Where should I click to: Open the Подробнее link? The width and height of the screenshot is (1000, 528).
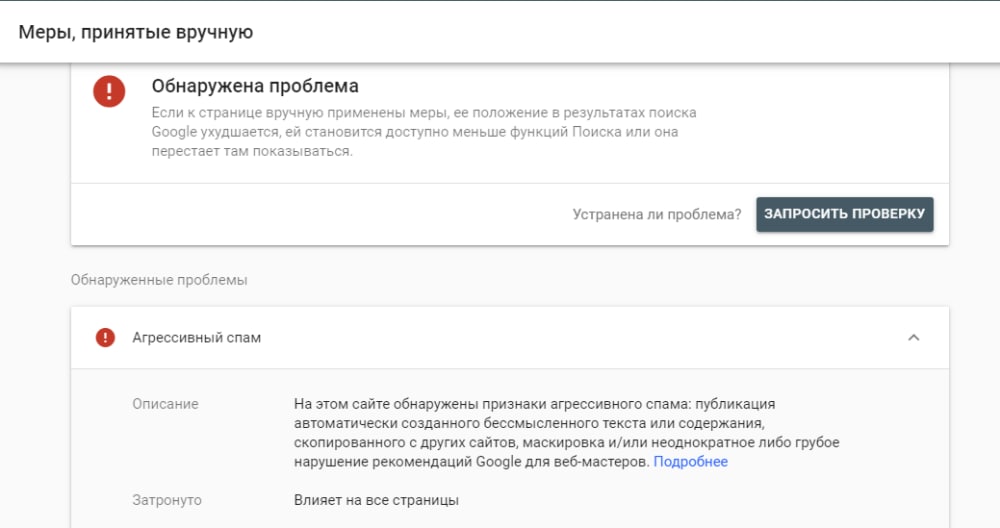pyautogui.click(x=690, y=462)
